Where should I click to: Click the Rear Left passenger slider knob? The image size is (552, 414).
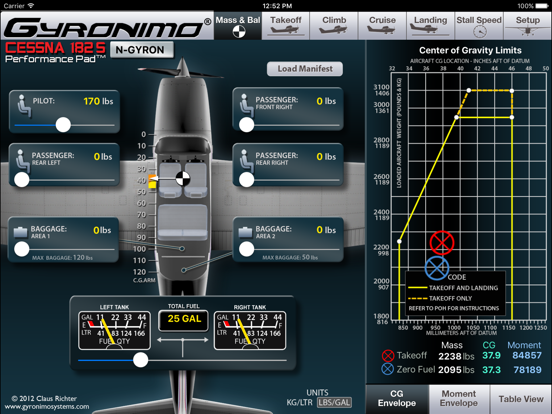(x=21, y=180)
